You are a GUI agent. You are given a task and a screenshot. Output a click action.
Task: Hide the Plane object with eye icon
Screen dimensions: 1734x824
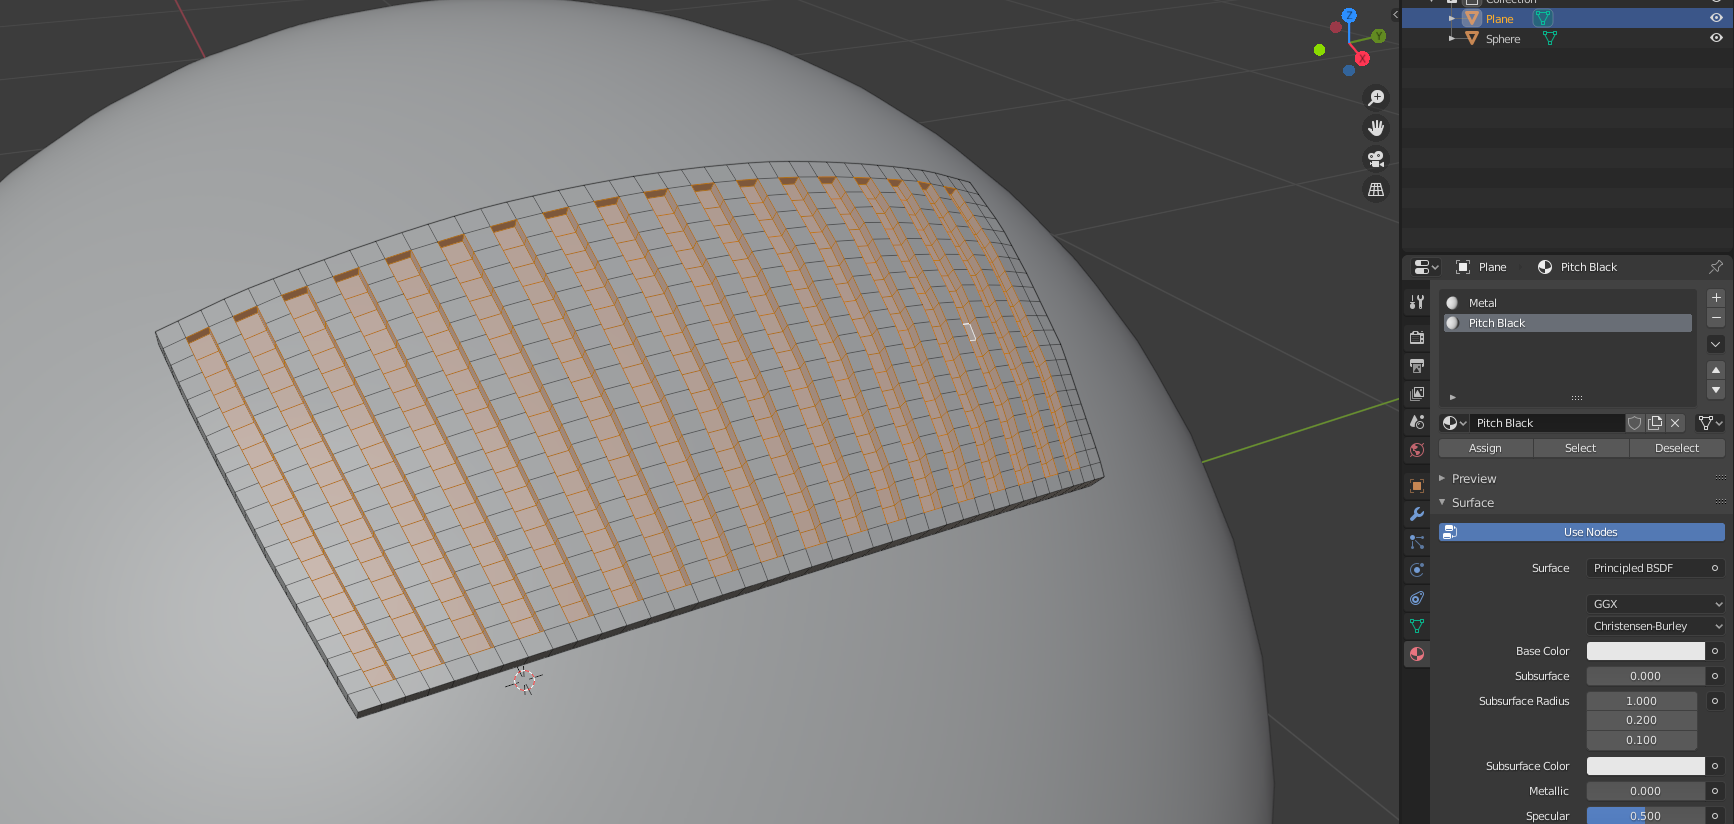tap(1716, 18)
